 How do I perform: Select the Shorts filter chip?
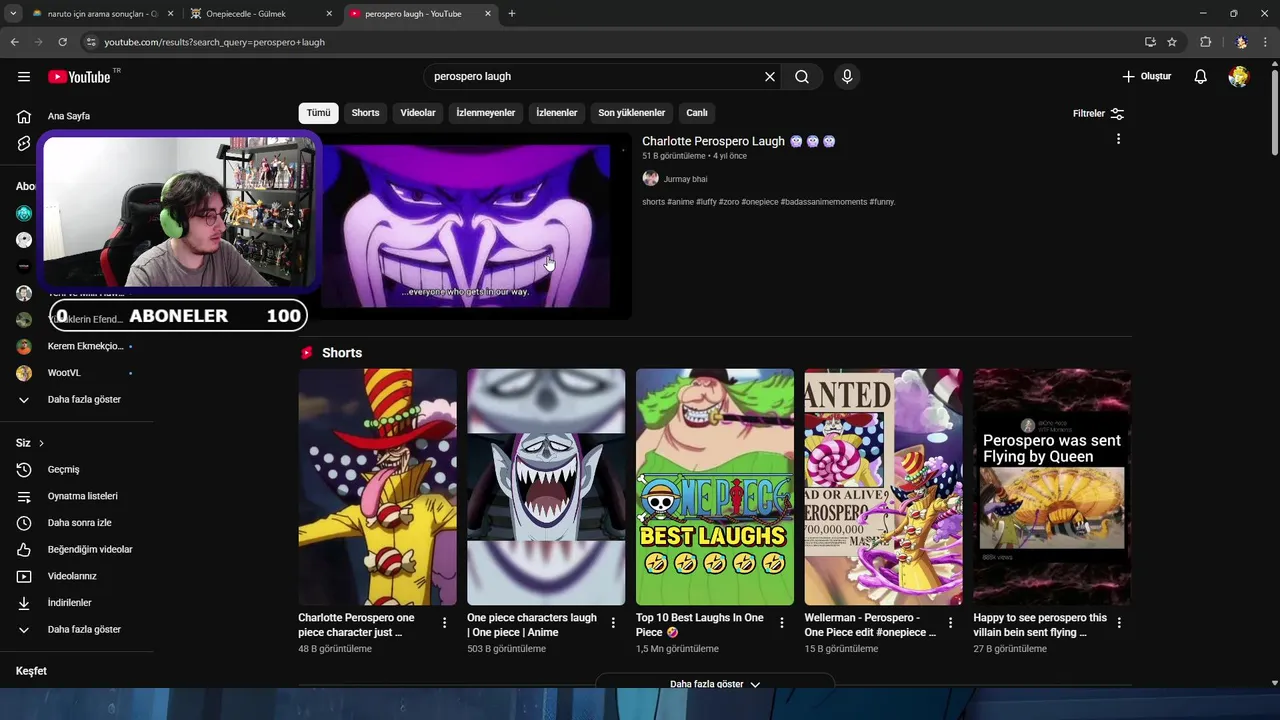pos(365,113)
